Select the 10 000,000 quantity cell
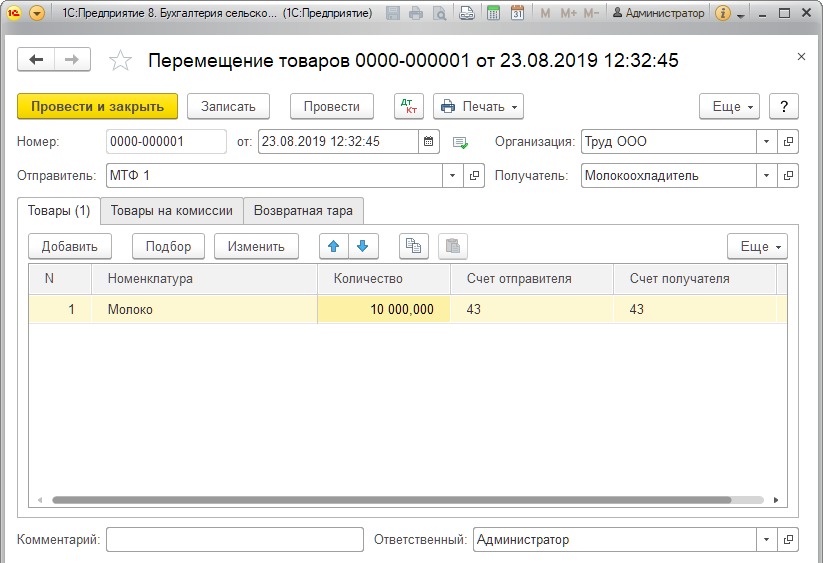Screen dimensions: 823x563 tap(384, 310)
